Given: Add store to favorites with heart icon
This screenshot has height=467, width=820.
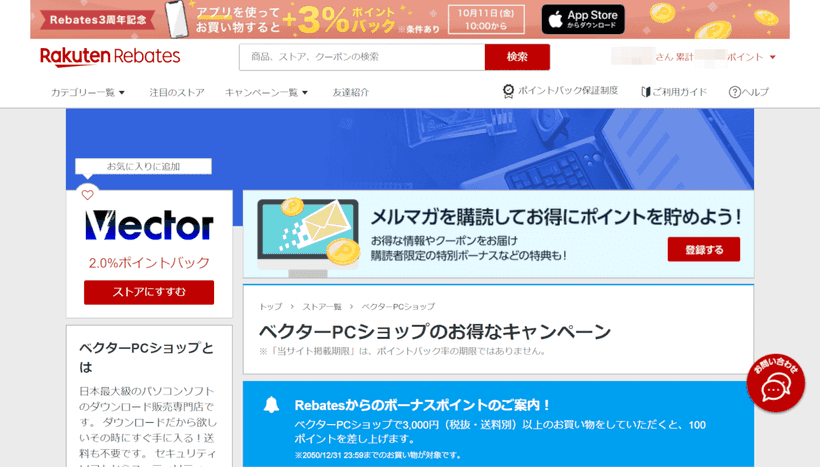Looking at the screenshot, I should click(x=87, y=195).
